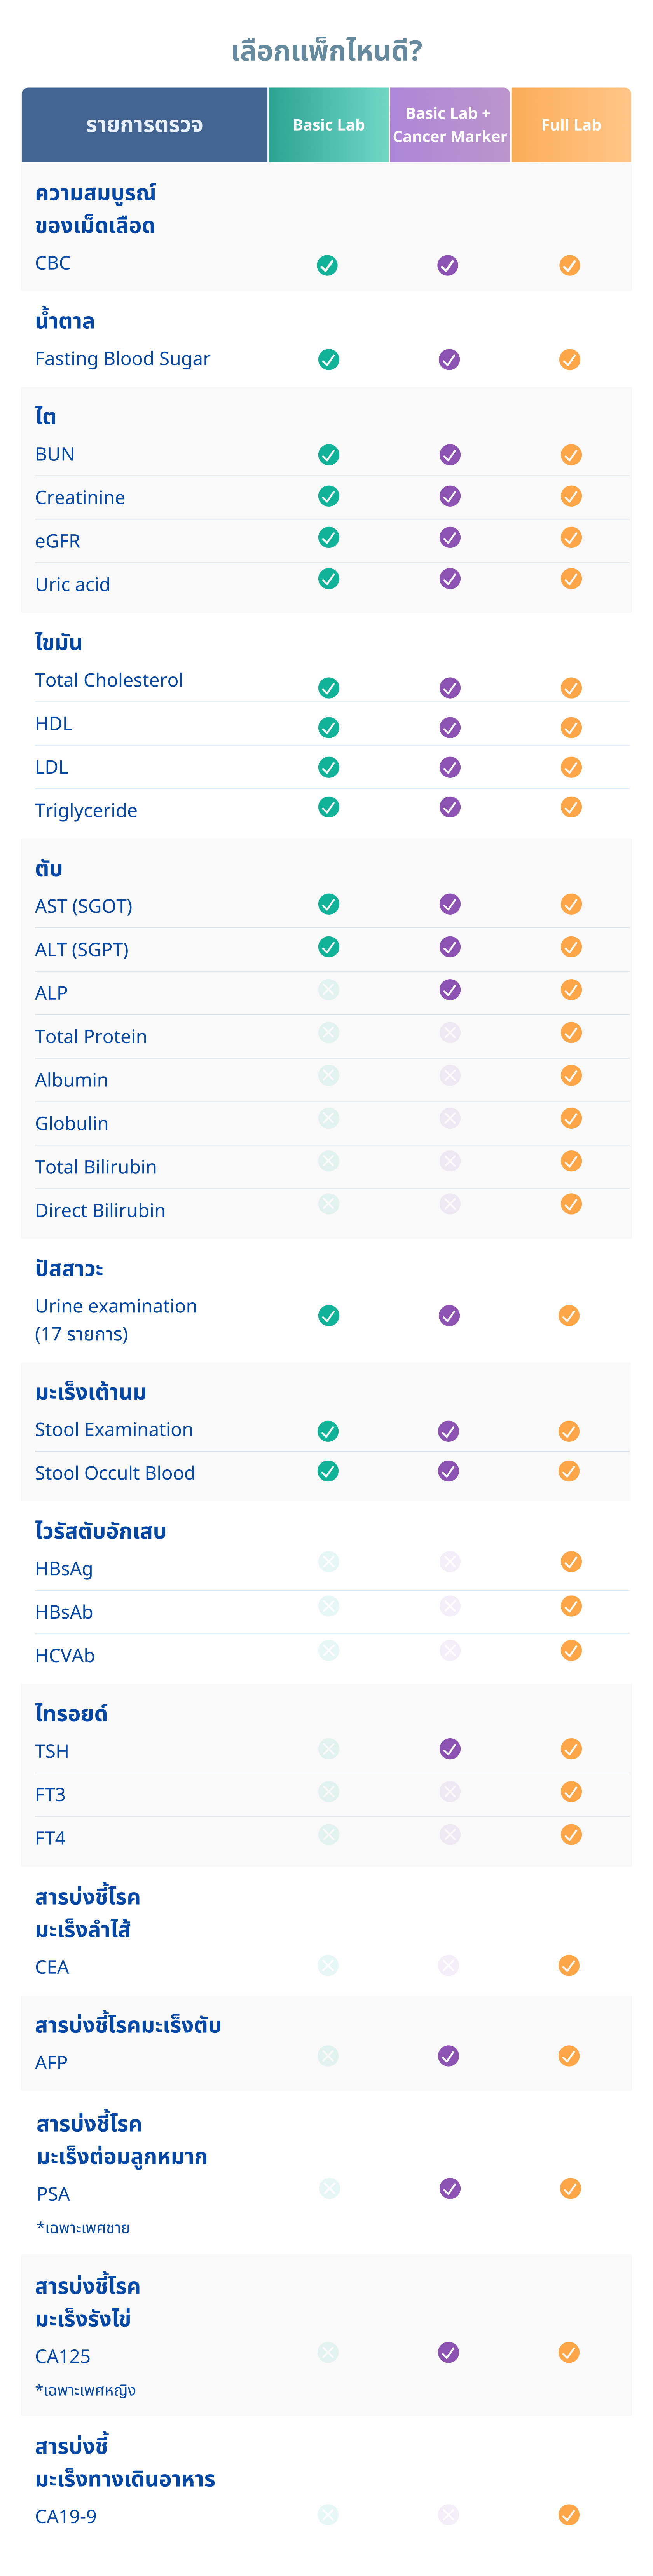Click the green Stool Occult Blood checkmark
Screen dimensions: 653x2576
pyautogui.click(x=327, y=1471)
